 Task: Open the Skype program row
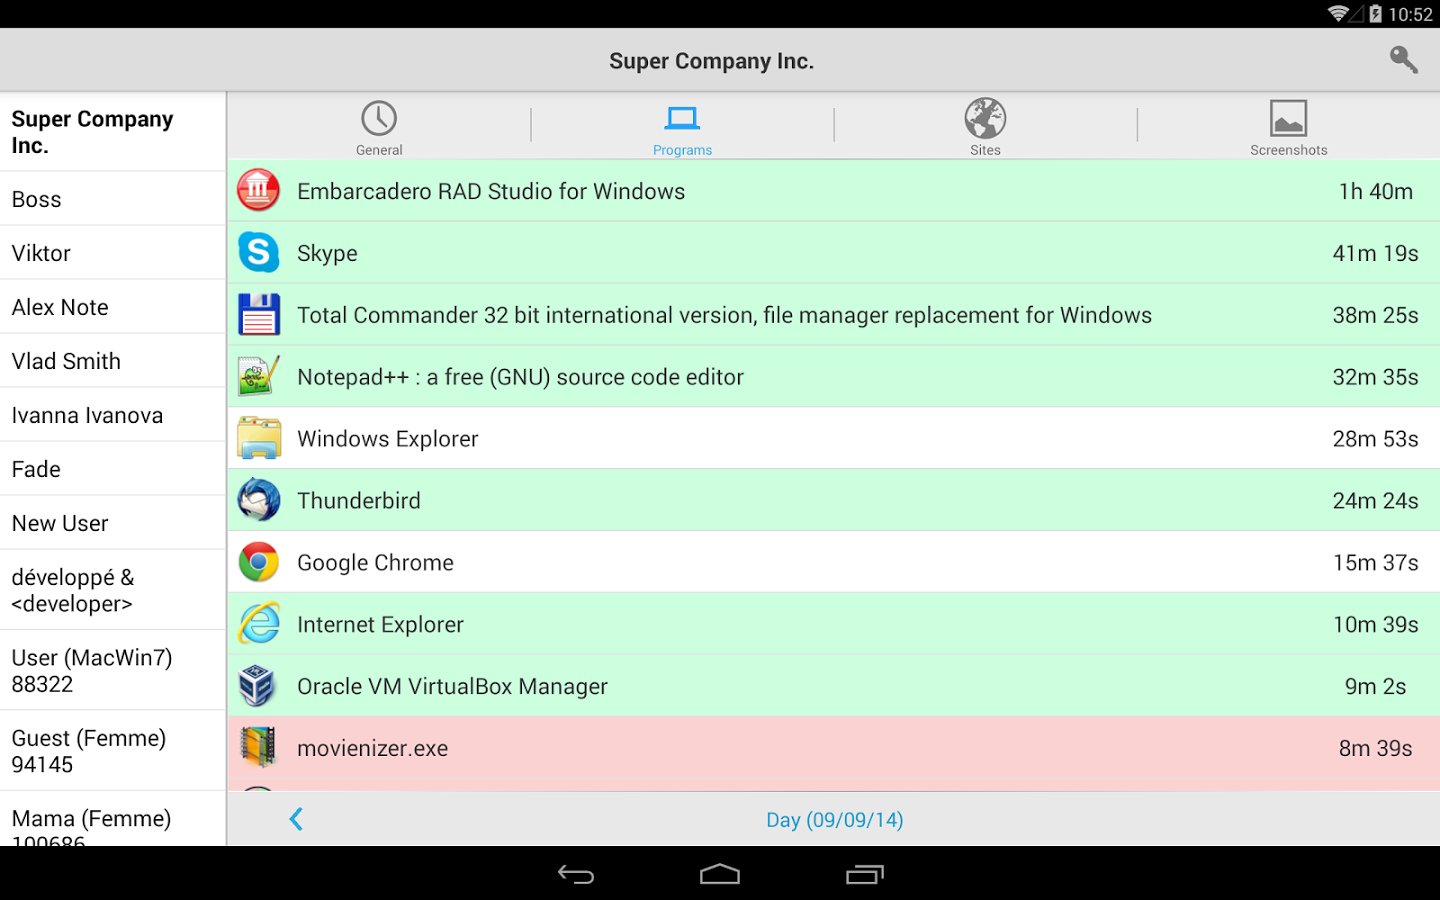834,253
